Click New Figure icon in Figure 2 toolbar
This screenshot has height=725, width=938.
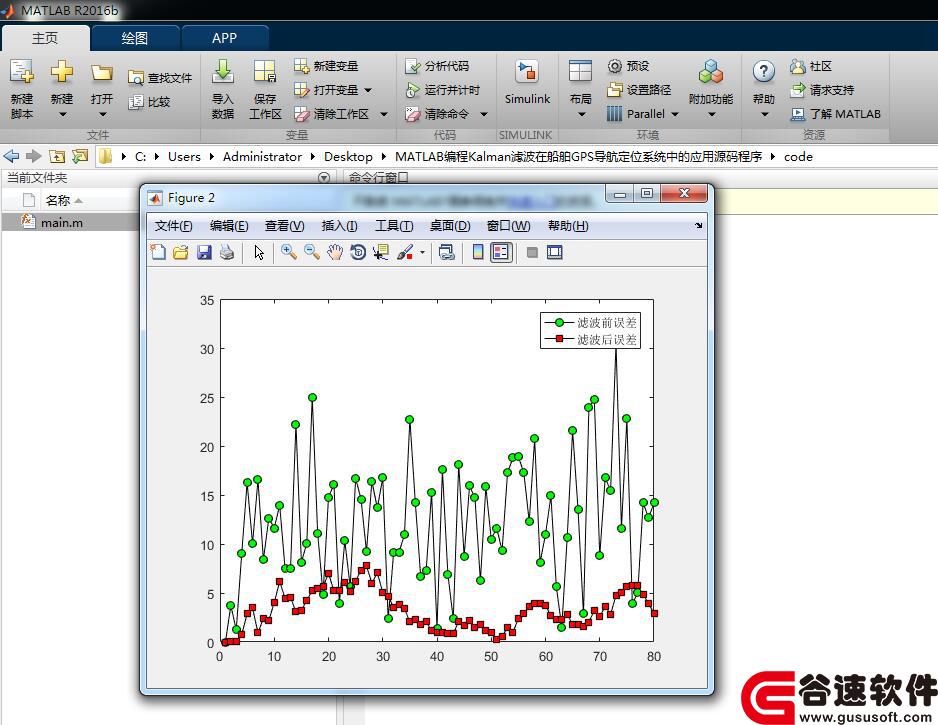click(158, 252)
